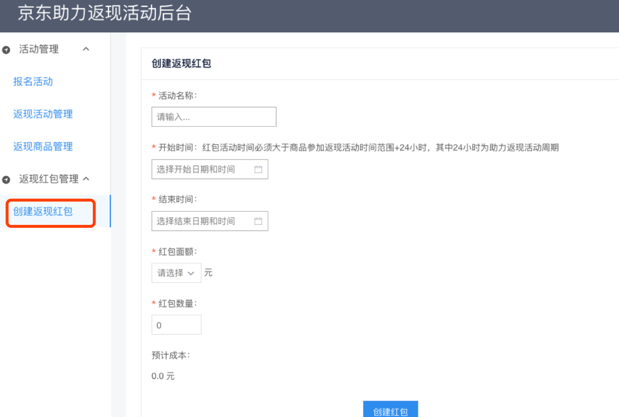This screenshot has width=619, height=417.
Task: Collapse the 返现红包管理 menu chevron
Action: click(x=86, y=179)
